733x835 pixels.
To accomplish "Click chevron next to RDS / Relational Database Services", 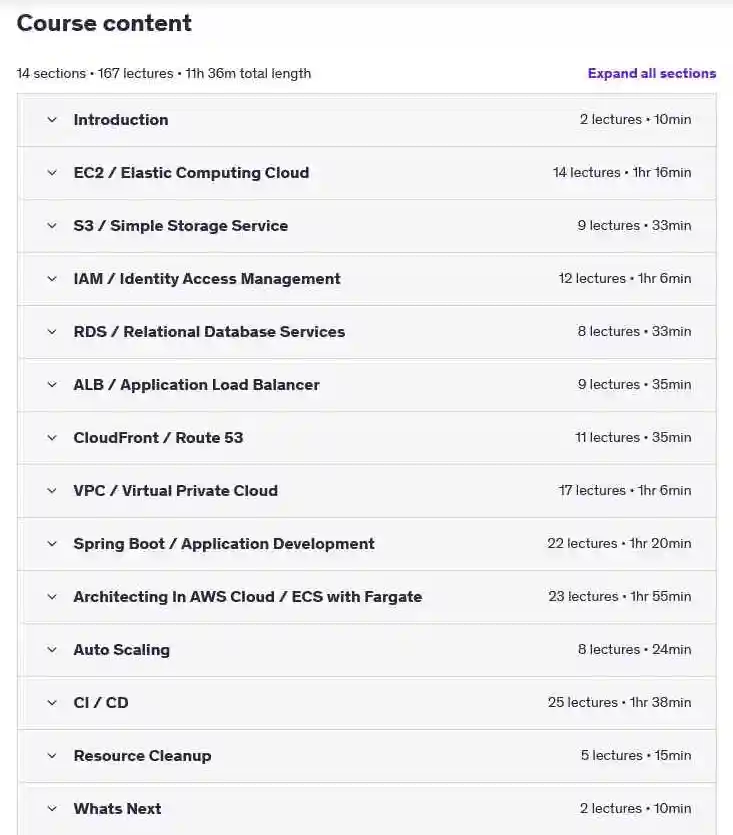I will 52,332.
